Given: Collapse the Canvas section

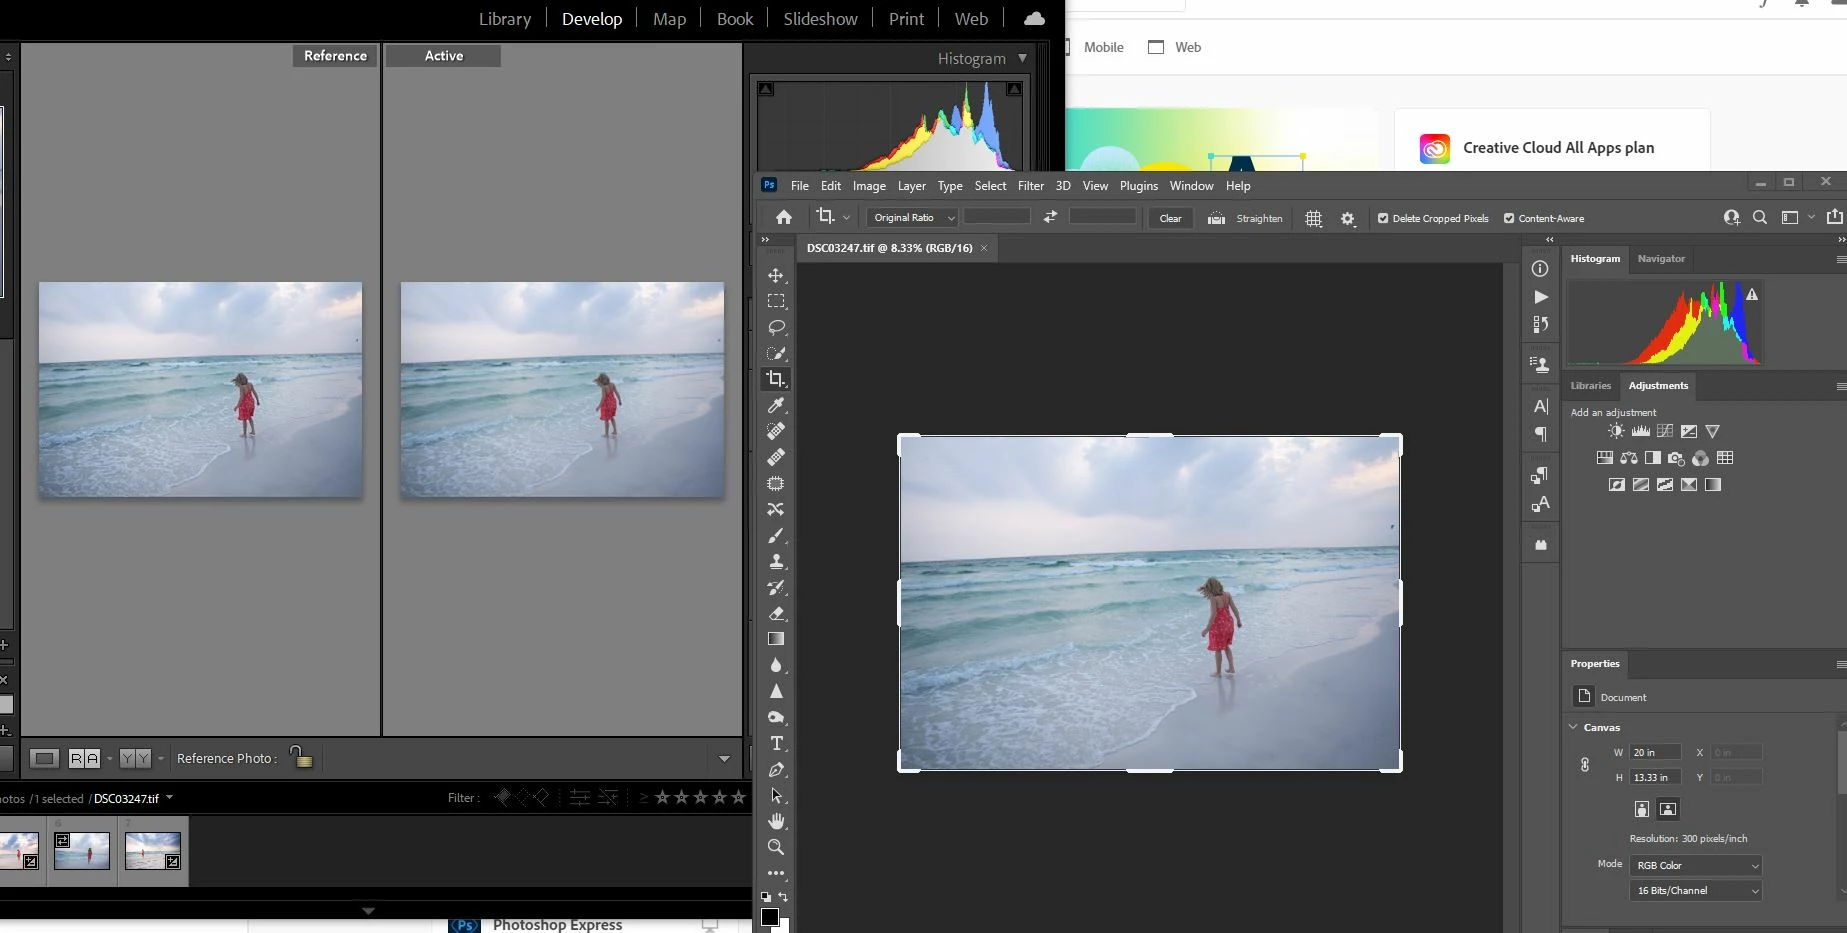Looking at the screenshot, I should (x=1574, y=727).
